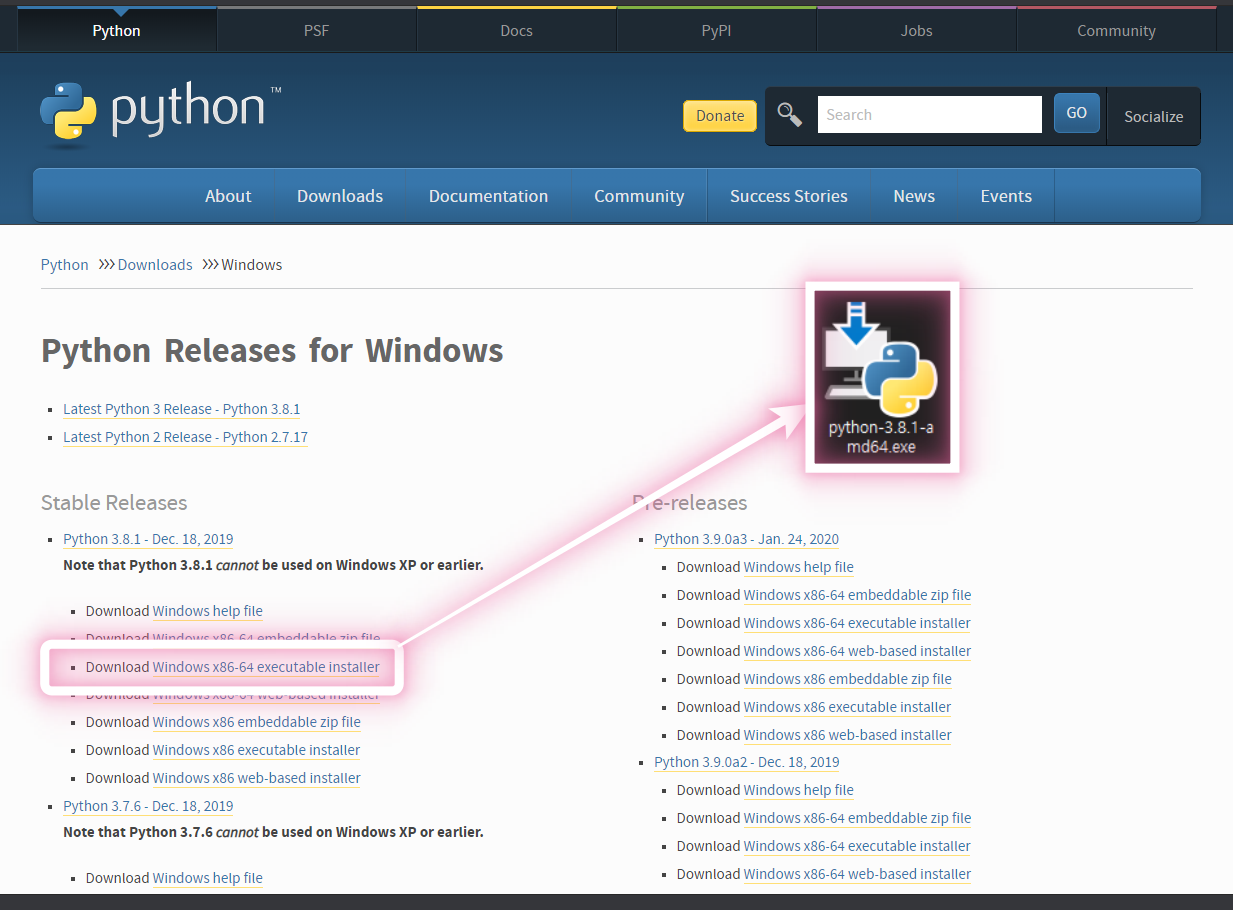This screenshot has width=1233, height=910.
Task: Switch to the PyPI top tab
Action: click(717, 31)
